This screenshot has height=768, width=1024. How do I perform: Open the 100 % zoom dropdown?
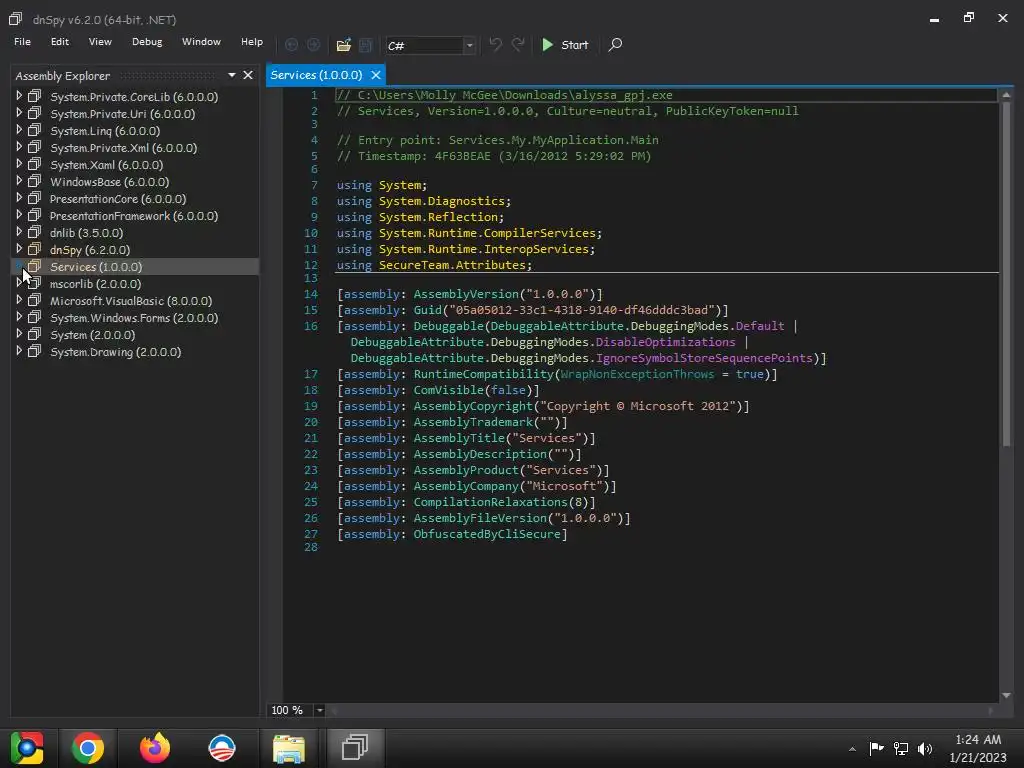pos(319,710)
